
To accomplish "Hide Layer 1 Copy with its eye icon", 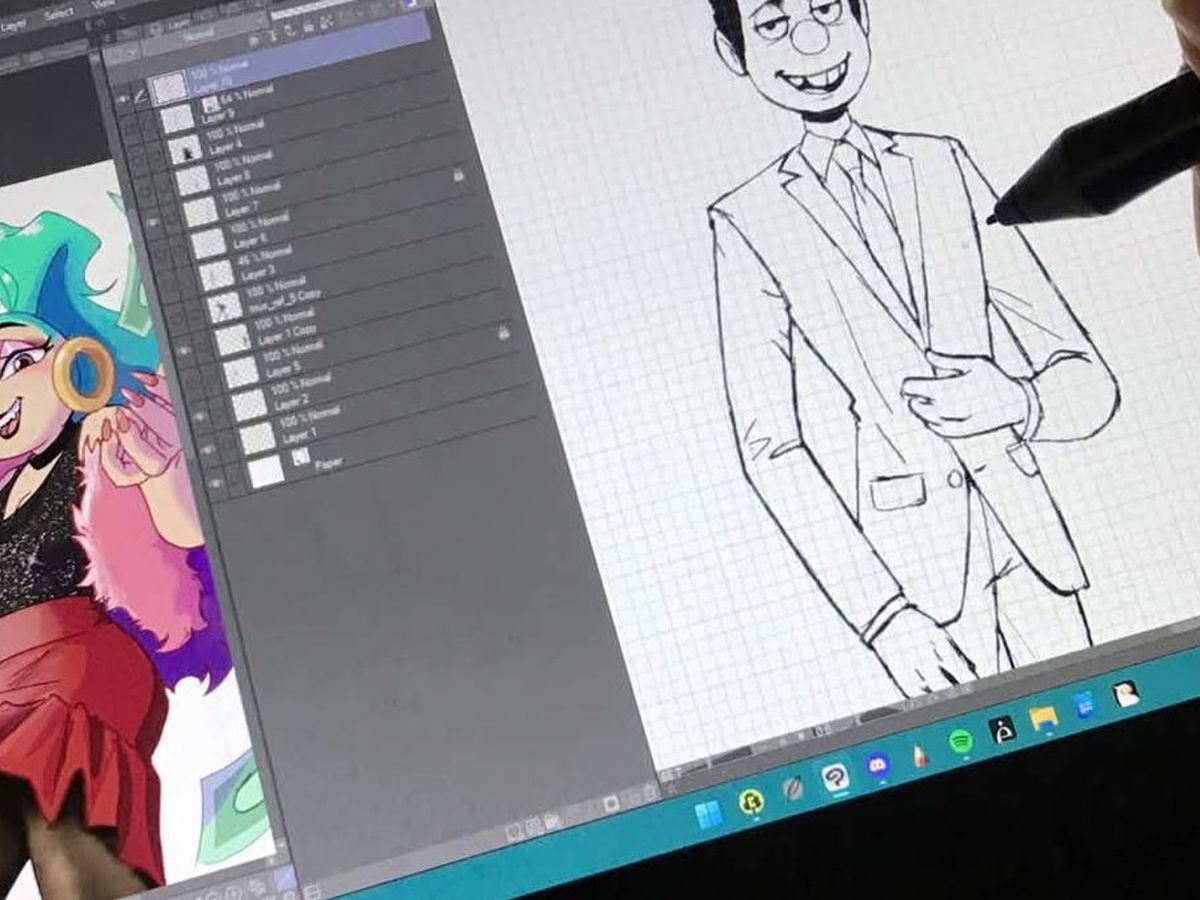I will click(184, 350).
